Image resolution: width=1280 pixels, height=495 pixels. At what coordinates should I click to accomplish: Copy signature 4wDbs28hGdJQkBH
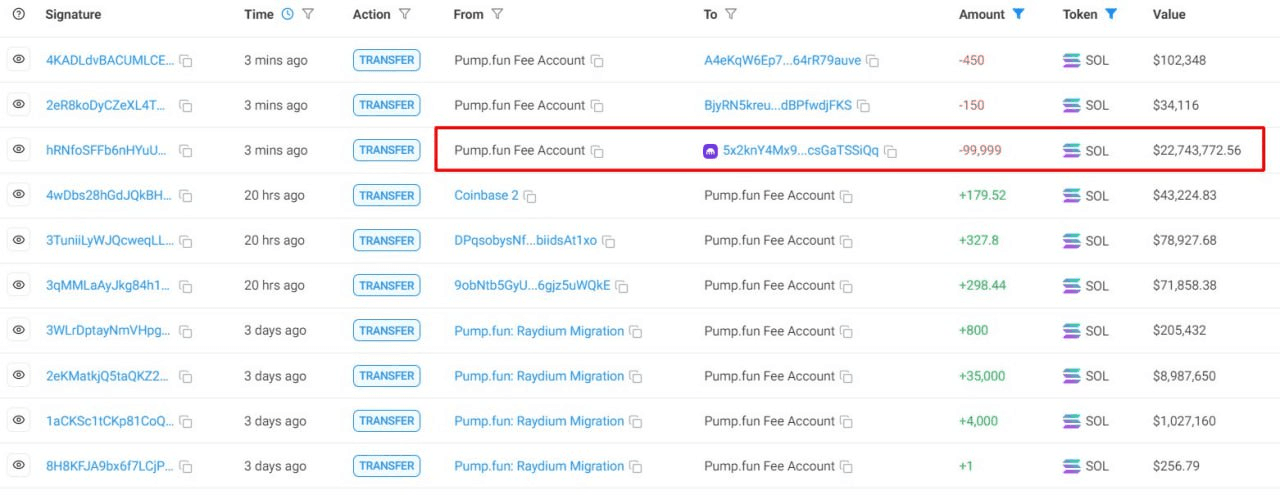tap(186, 196)
